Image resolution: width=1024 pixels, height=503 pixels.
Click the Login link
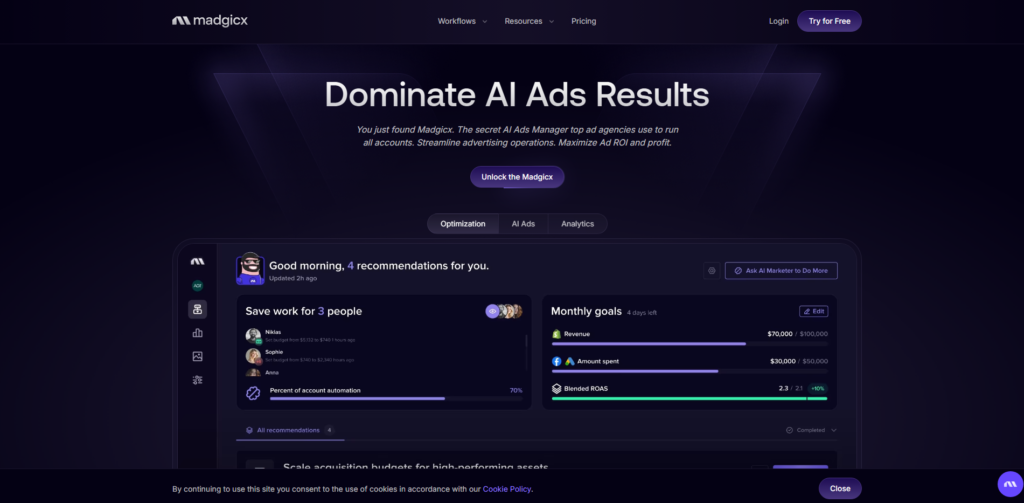coord(778,21)
